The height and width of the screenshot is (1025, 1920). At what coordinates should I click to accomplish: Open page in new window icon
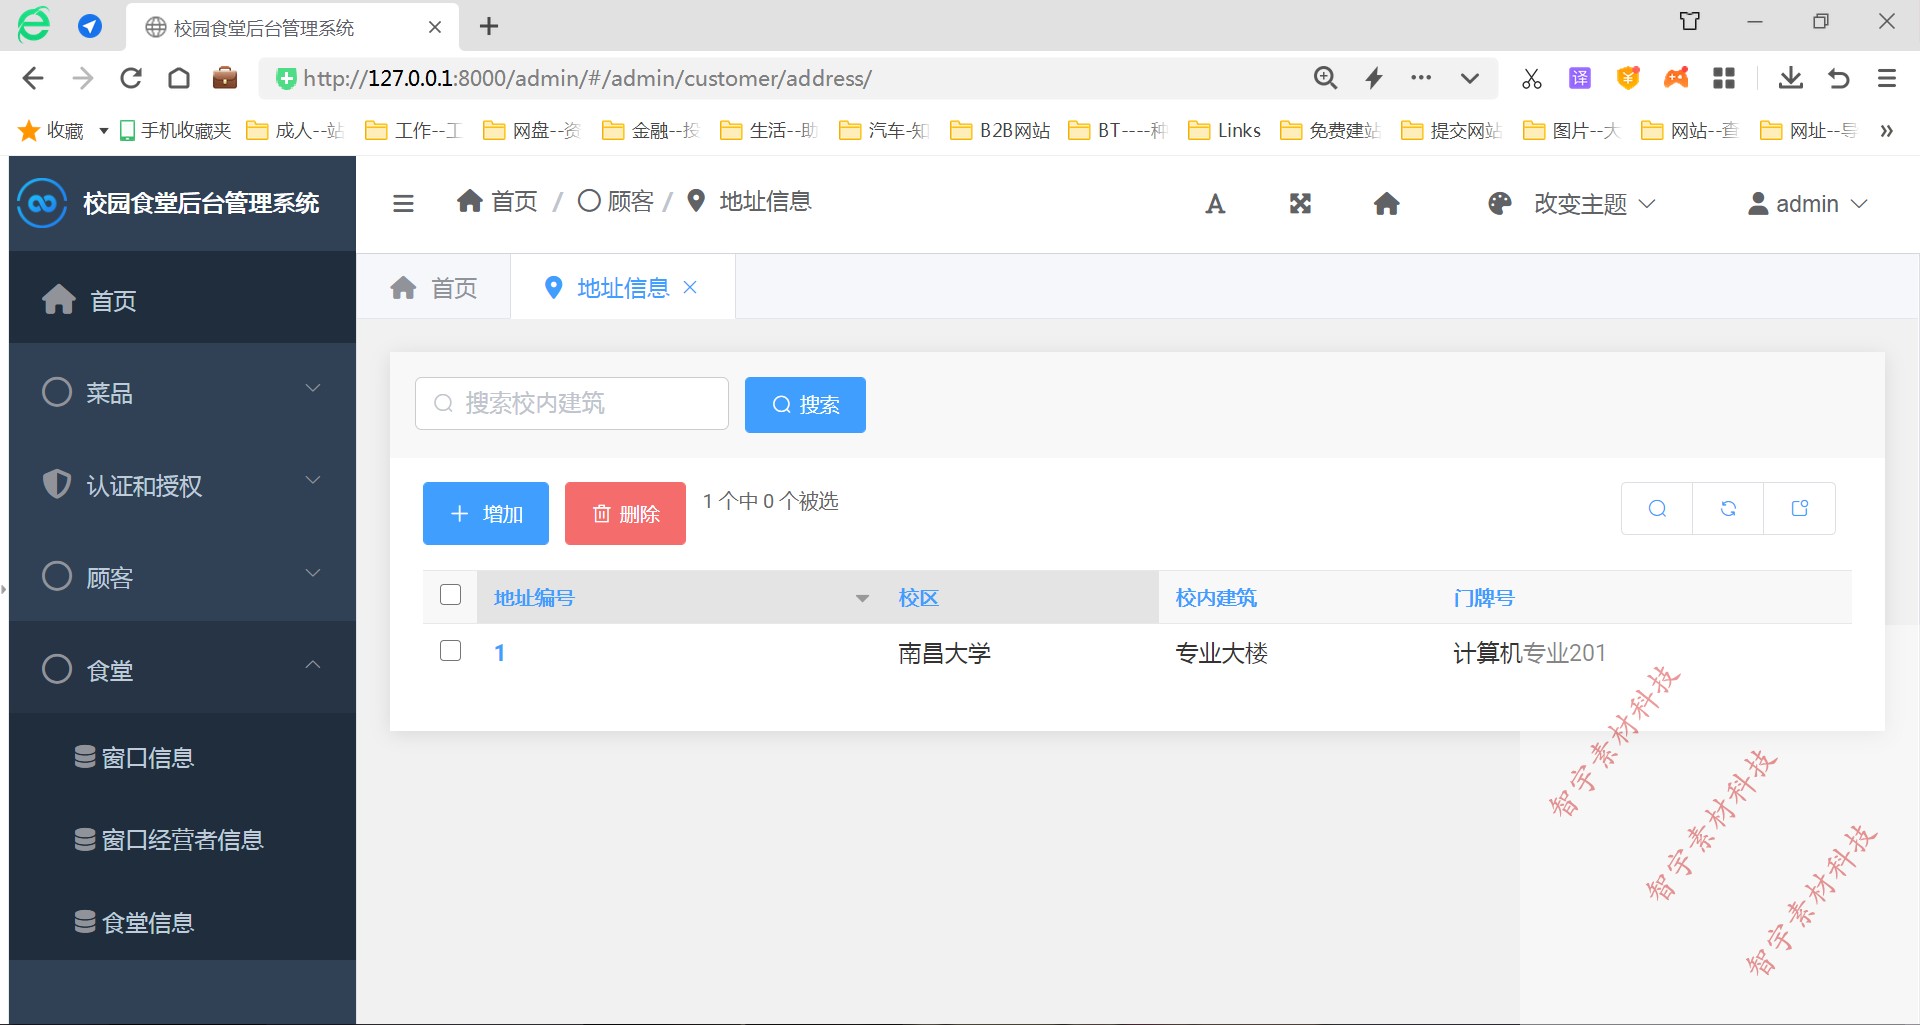[1799, 509]
